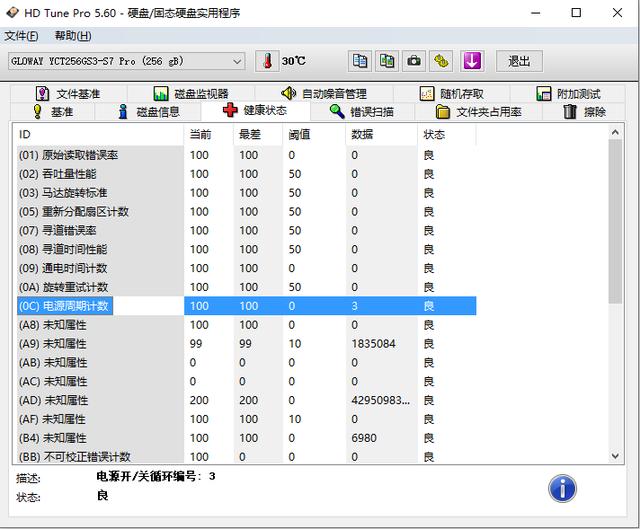The image size is (640, 529).
Task: Select row (A8) 未知属性
Action: pos(247,325)
